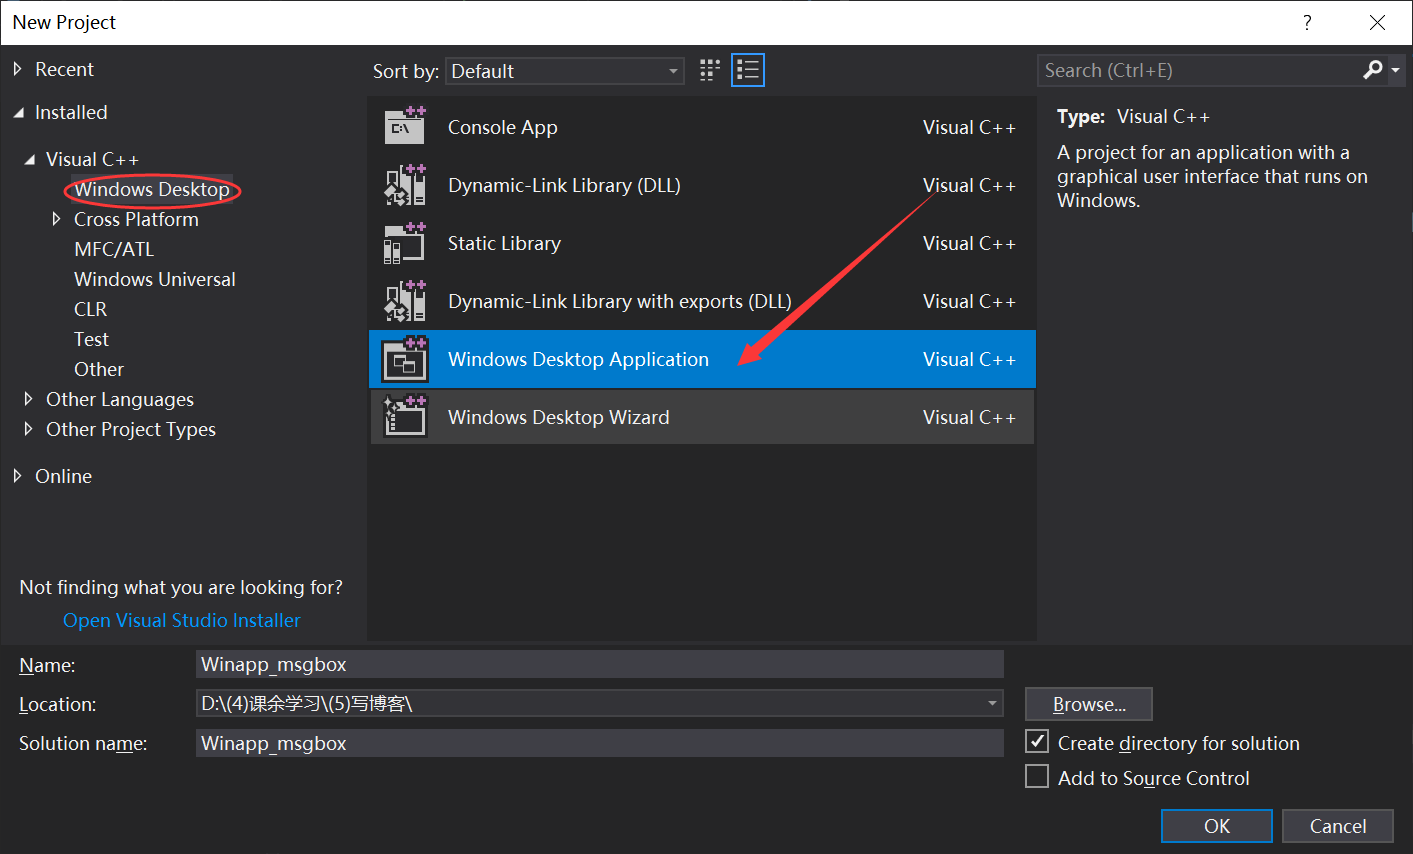Click the Windows Desktop Application icon

coord(405,359)
